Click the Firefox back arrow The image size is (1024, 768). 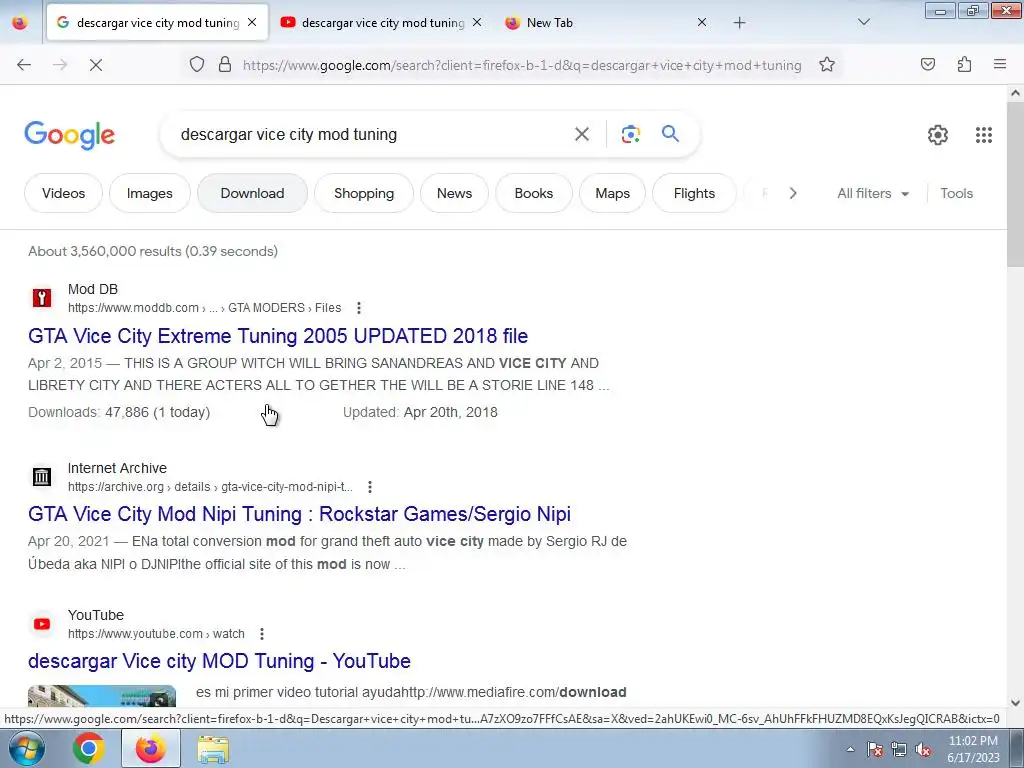tap(24, 65)
